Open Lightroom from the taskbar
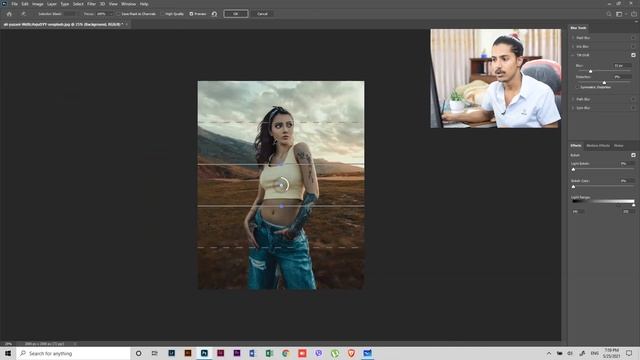This screenshot has height=360, width=640. pos(171,353)
